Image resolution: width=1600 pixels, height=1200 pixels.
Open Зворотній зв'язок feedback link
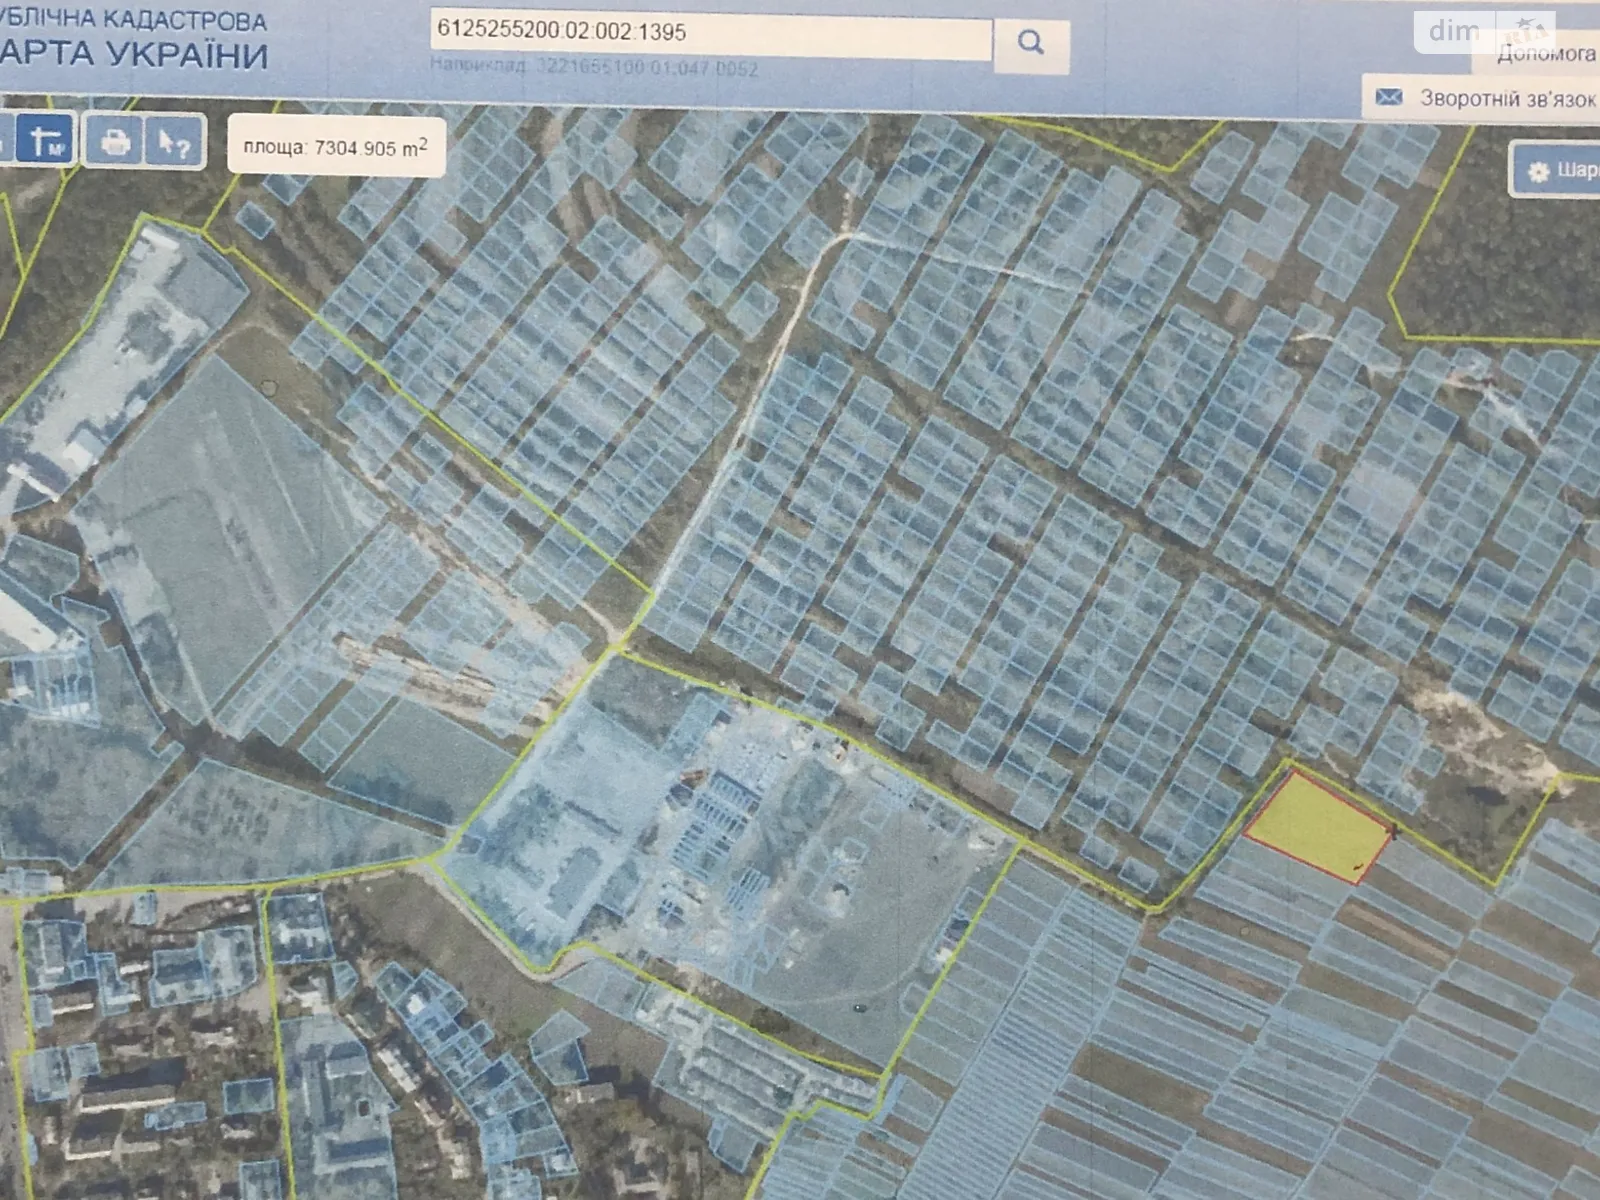(1506, 99)
